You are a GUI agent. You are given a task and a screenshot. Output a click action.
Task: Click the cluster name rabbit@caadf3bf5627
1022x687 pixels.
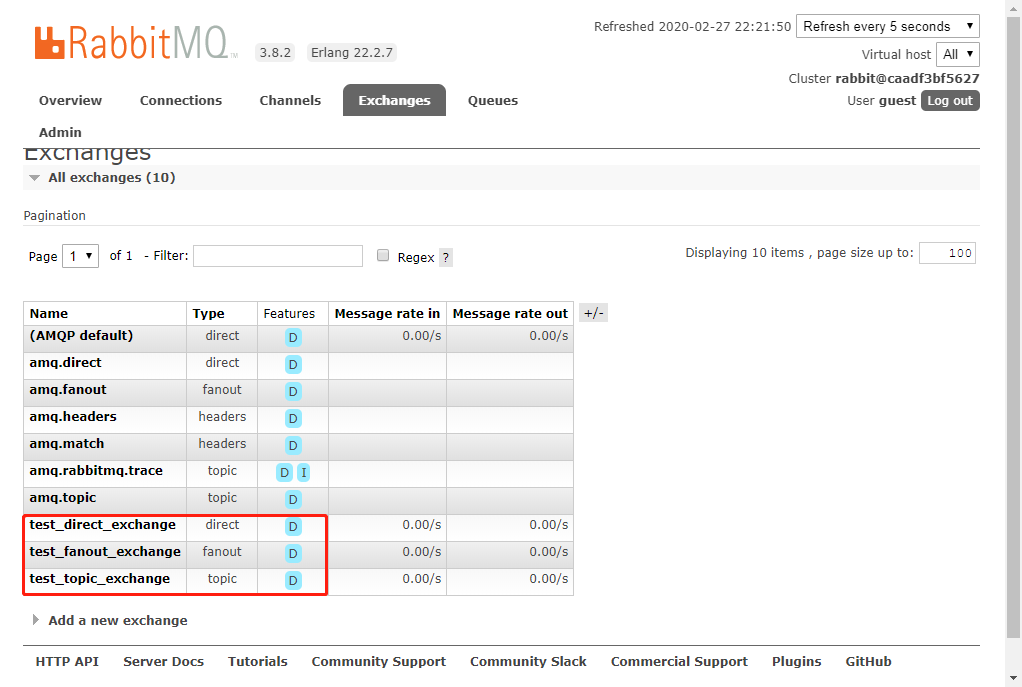(x=907, y=78)
